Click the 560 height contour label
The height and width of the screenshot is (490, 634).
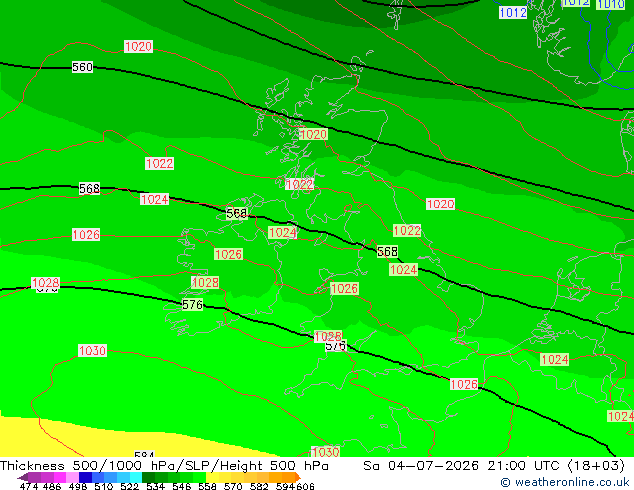click(x=82, y=67)
